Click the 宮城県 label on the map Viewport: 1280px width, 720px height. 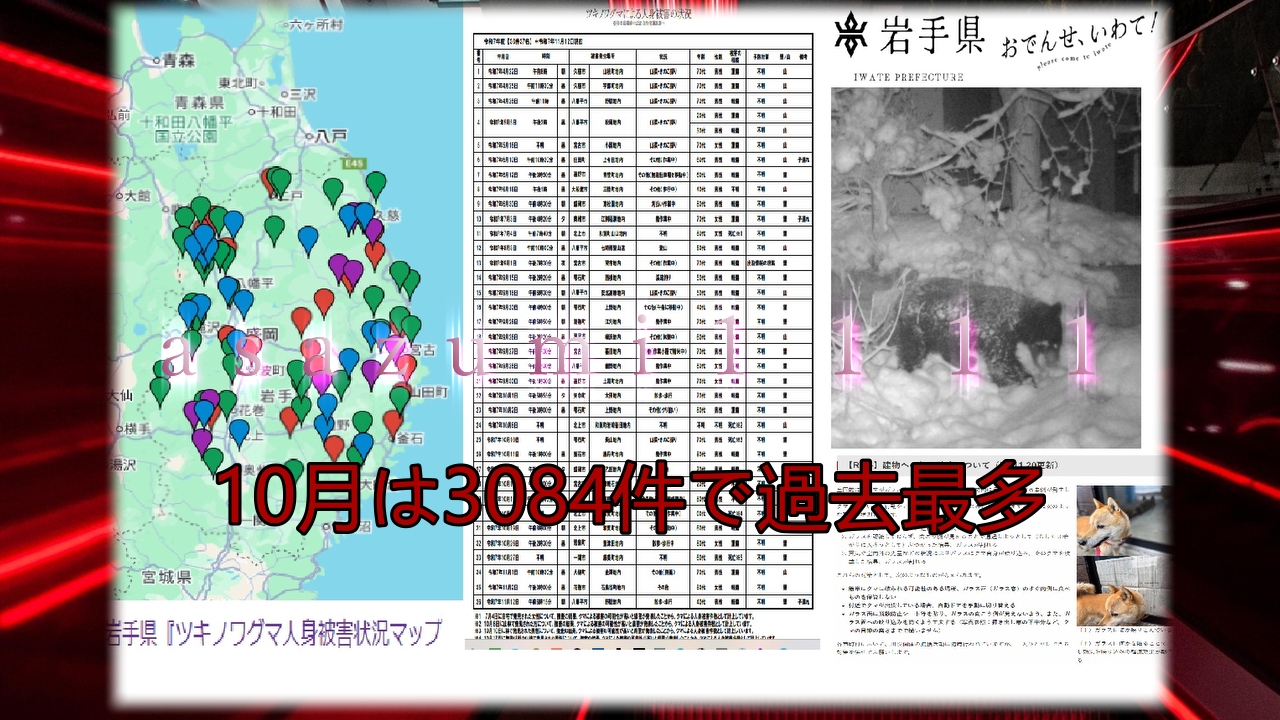click(x=165, y=577)
